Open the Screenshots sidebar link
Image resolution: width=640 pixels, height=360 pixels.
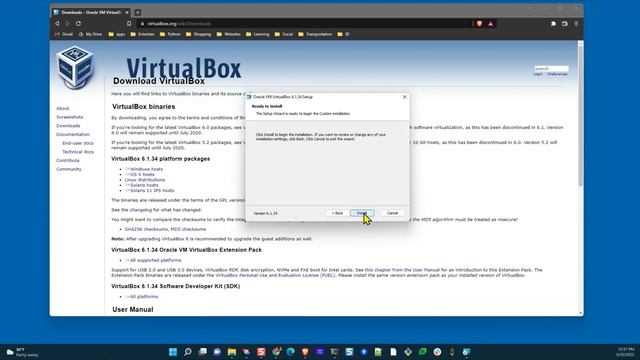[x=69, y=117]
